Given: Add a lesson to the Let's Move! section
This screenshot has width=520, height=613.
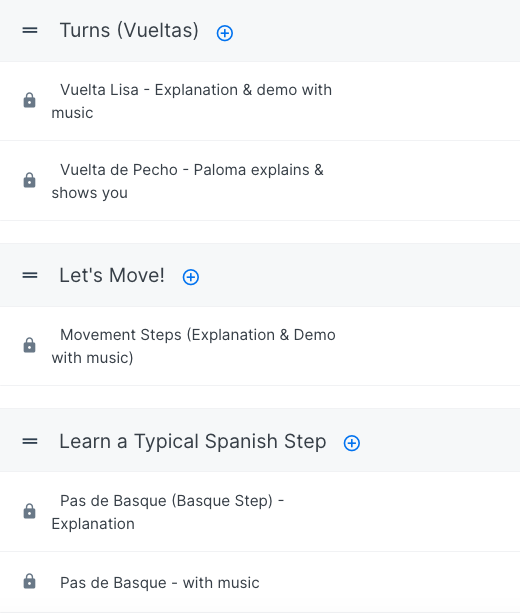Looking at the screenshot, I should click(x=191, y=277).
